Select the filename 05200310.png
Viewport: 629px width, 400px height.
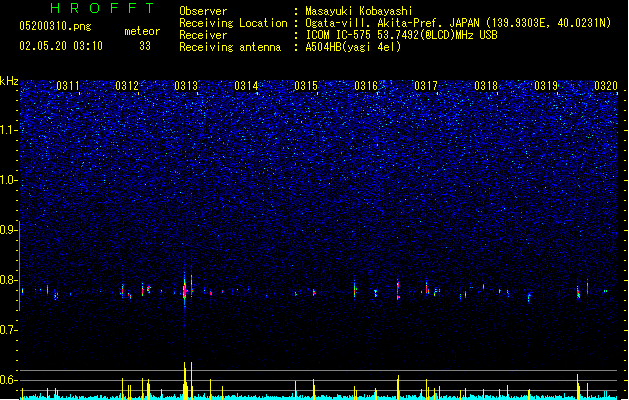pos(55,26)
